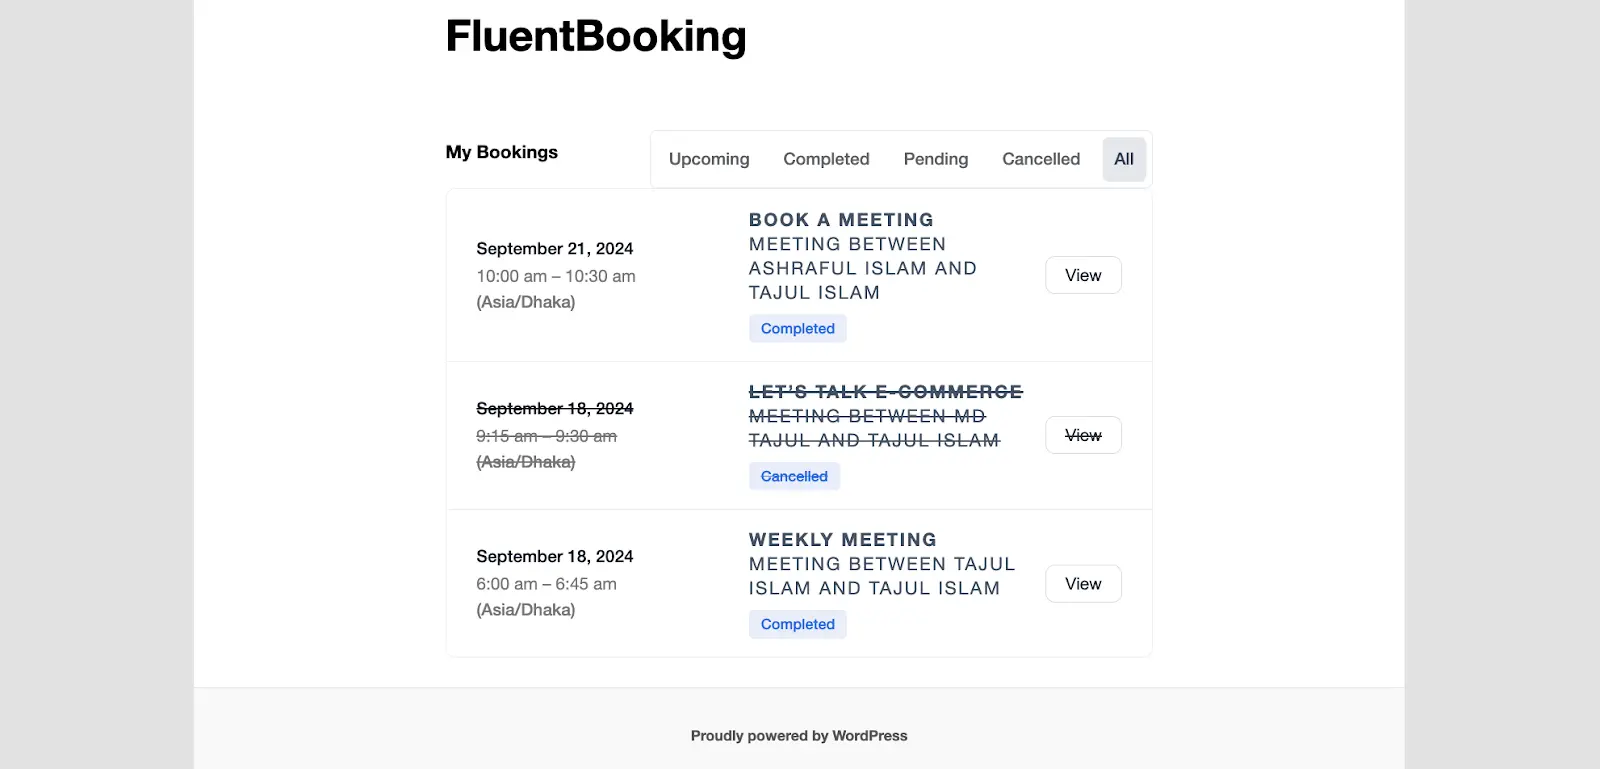
Task: Click the Completed badge under Weekly Meeting
Action: pos(798,624)
